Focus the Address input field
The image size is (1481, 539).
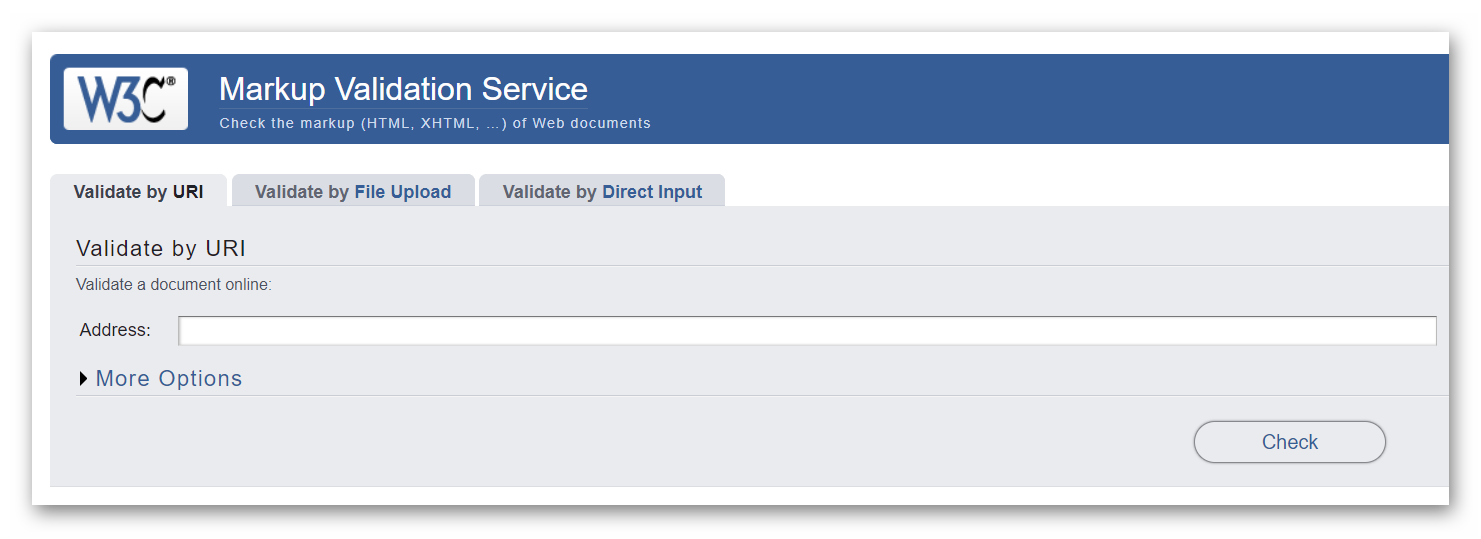[x=807, y=331]
